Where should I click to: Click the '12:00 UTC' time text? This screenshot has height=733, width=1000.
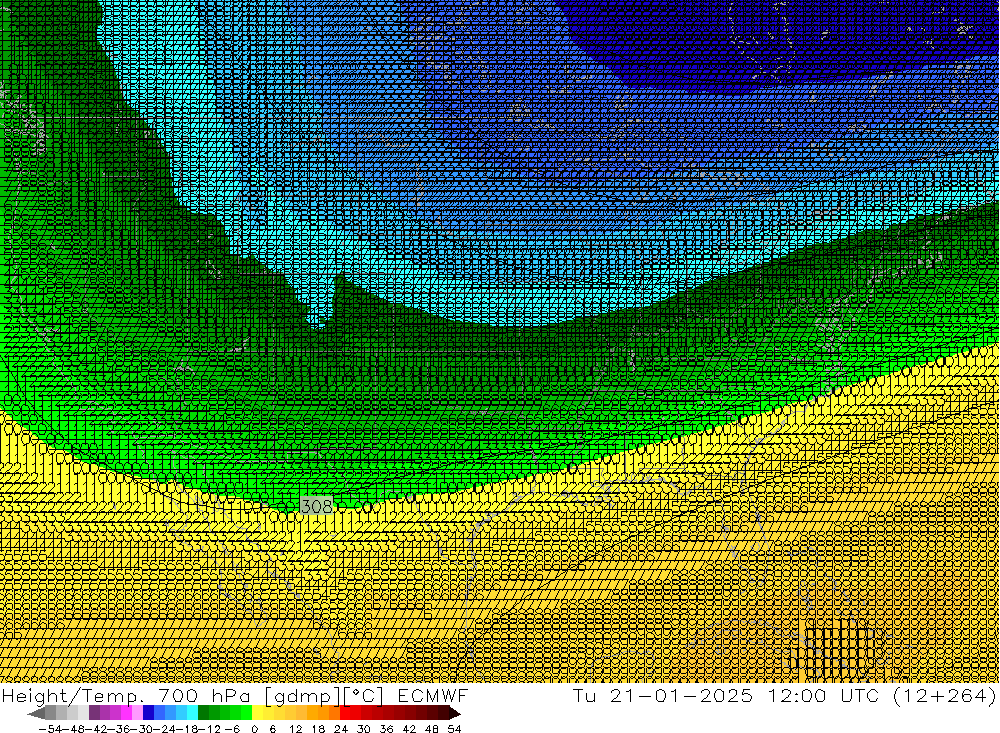click(823, 695)
